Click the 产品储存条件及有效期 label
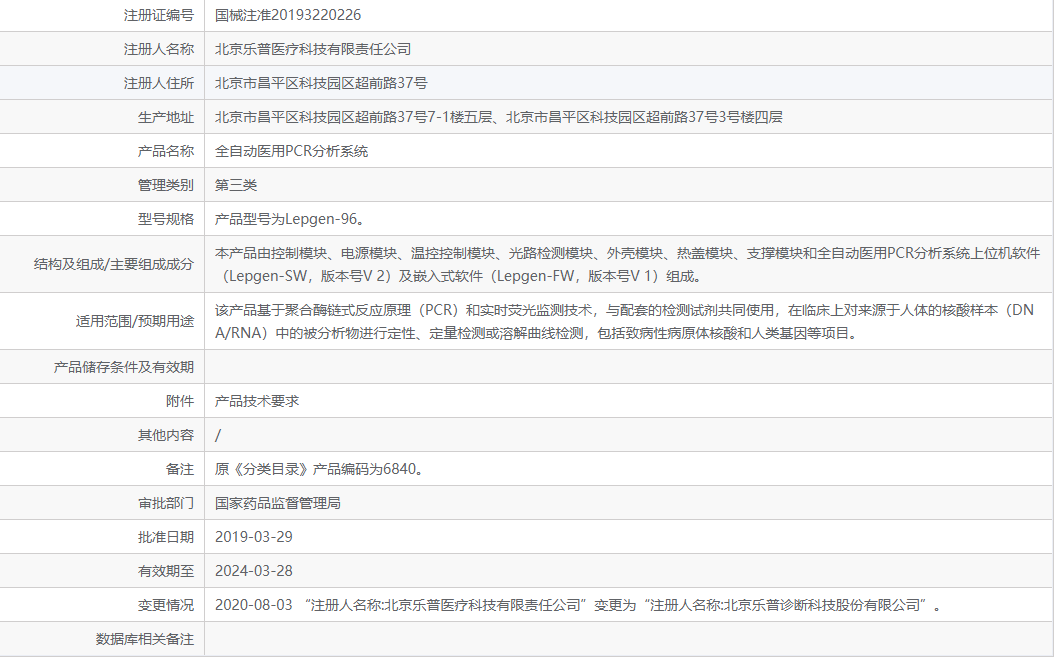The height and width of the screenshot is (660, 1058). [x=124, y=367]
